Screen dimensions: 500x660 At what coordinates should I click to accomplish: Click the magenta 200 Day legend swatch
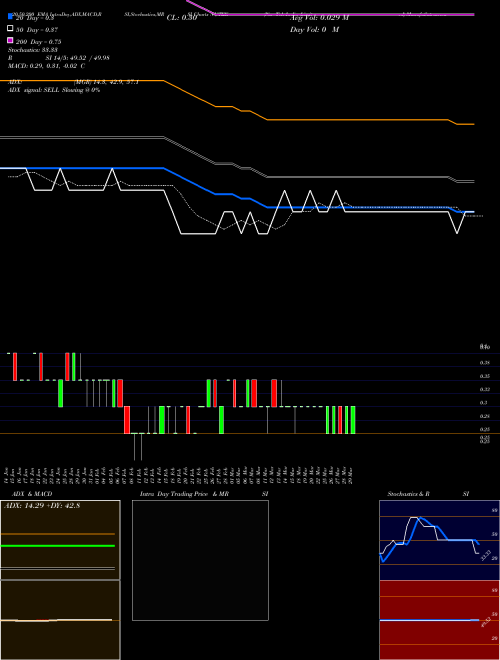[x=10, y=40]
